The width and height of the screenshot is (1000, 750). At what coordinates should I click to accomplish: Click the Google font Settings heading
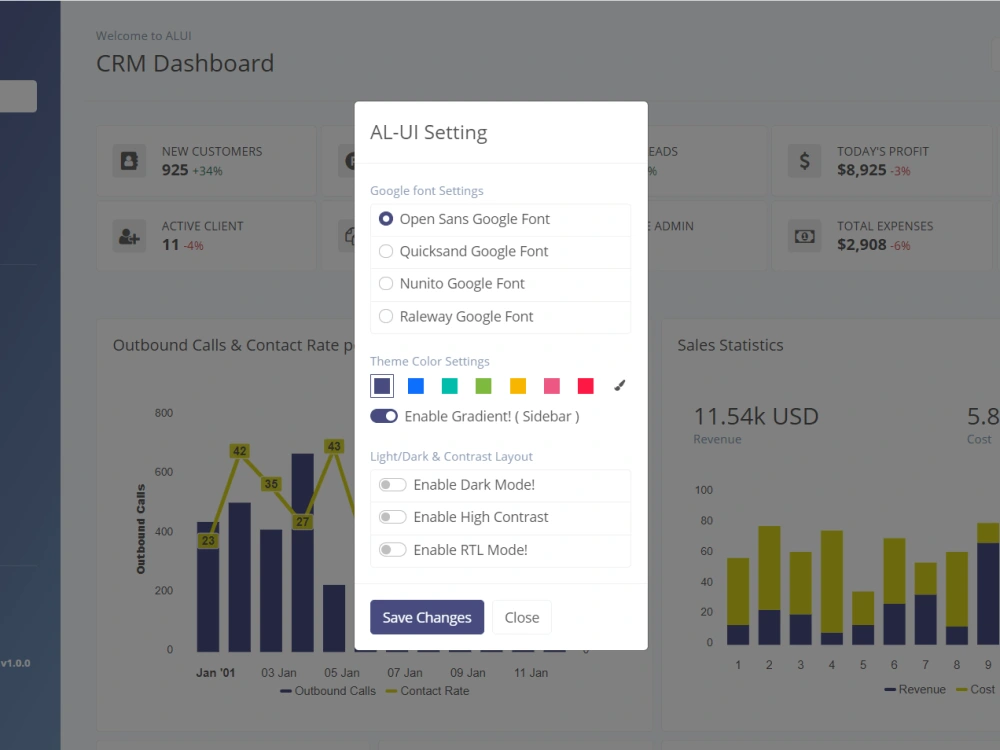pos(427,191)
